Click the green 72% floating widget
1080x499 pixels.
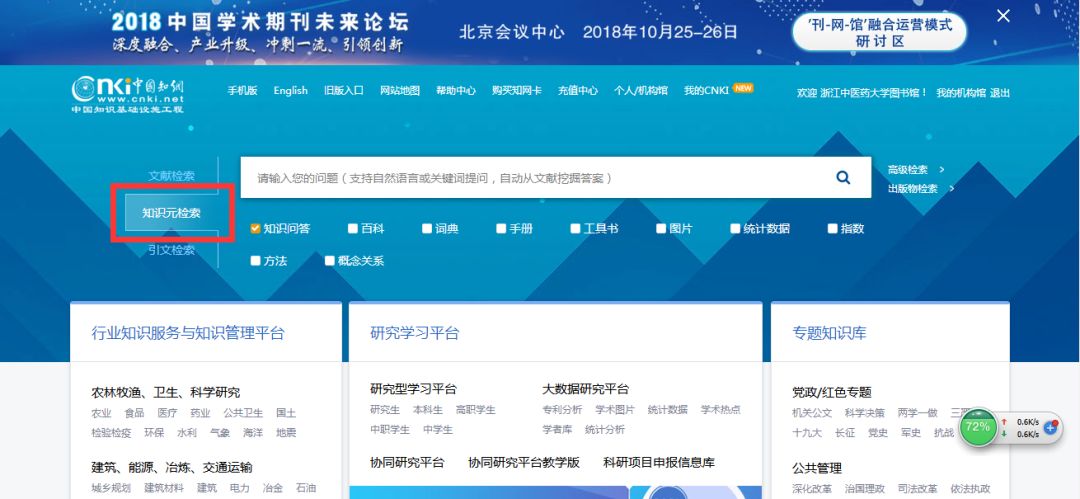click(x=976, y=427)
